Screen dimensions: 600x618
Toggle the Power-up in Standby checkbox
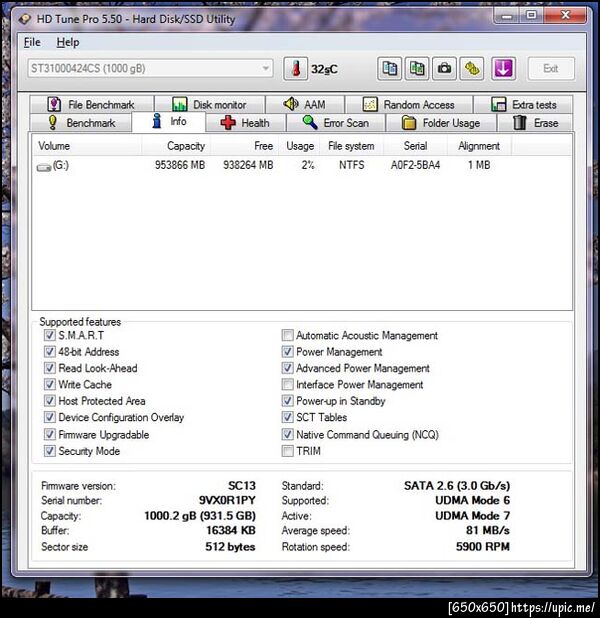coord(287,401)
